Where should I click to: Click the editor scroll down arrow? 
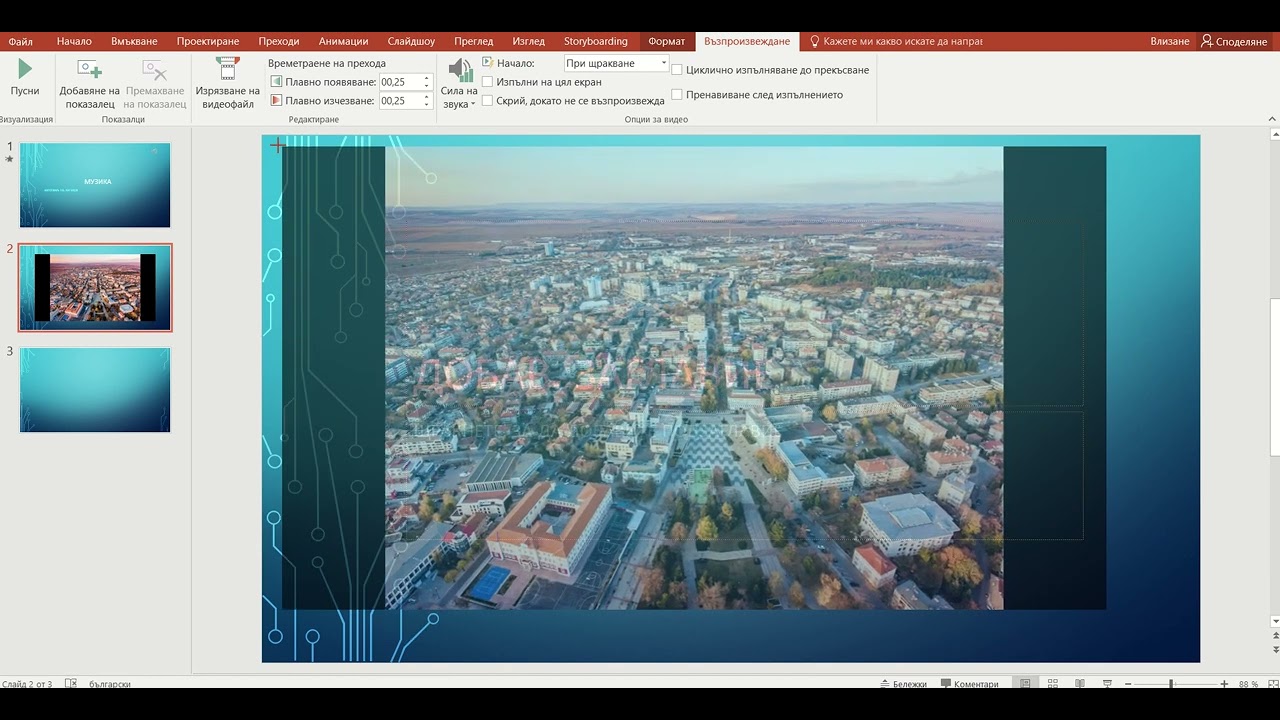coord(1275,621)
